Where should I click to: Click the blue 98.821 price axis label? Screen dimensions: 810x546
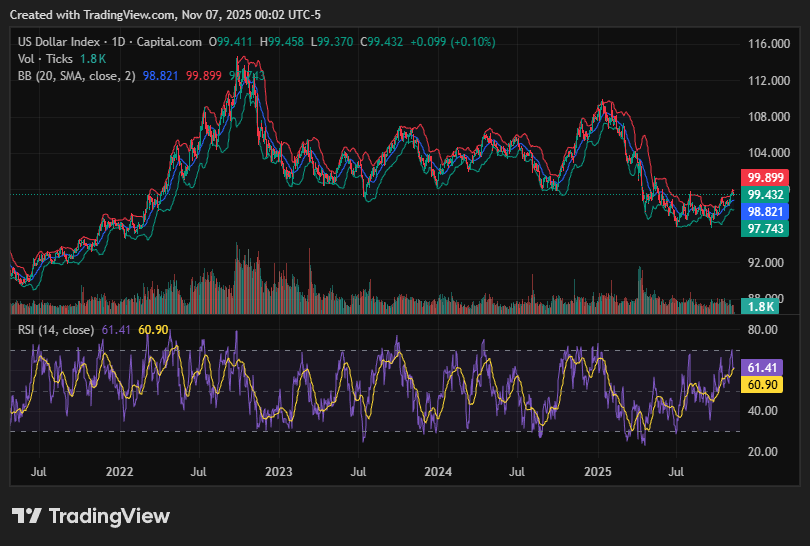(x=765, y=212)
